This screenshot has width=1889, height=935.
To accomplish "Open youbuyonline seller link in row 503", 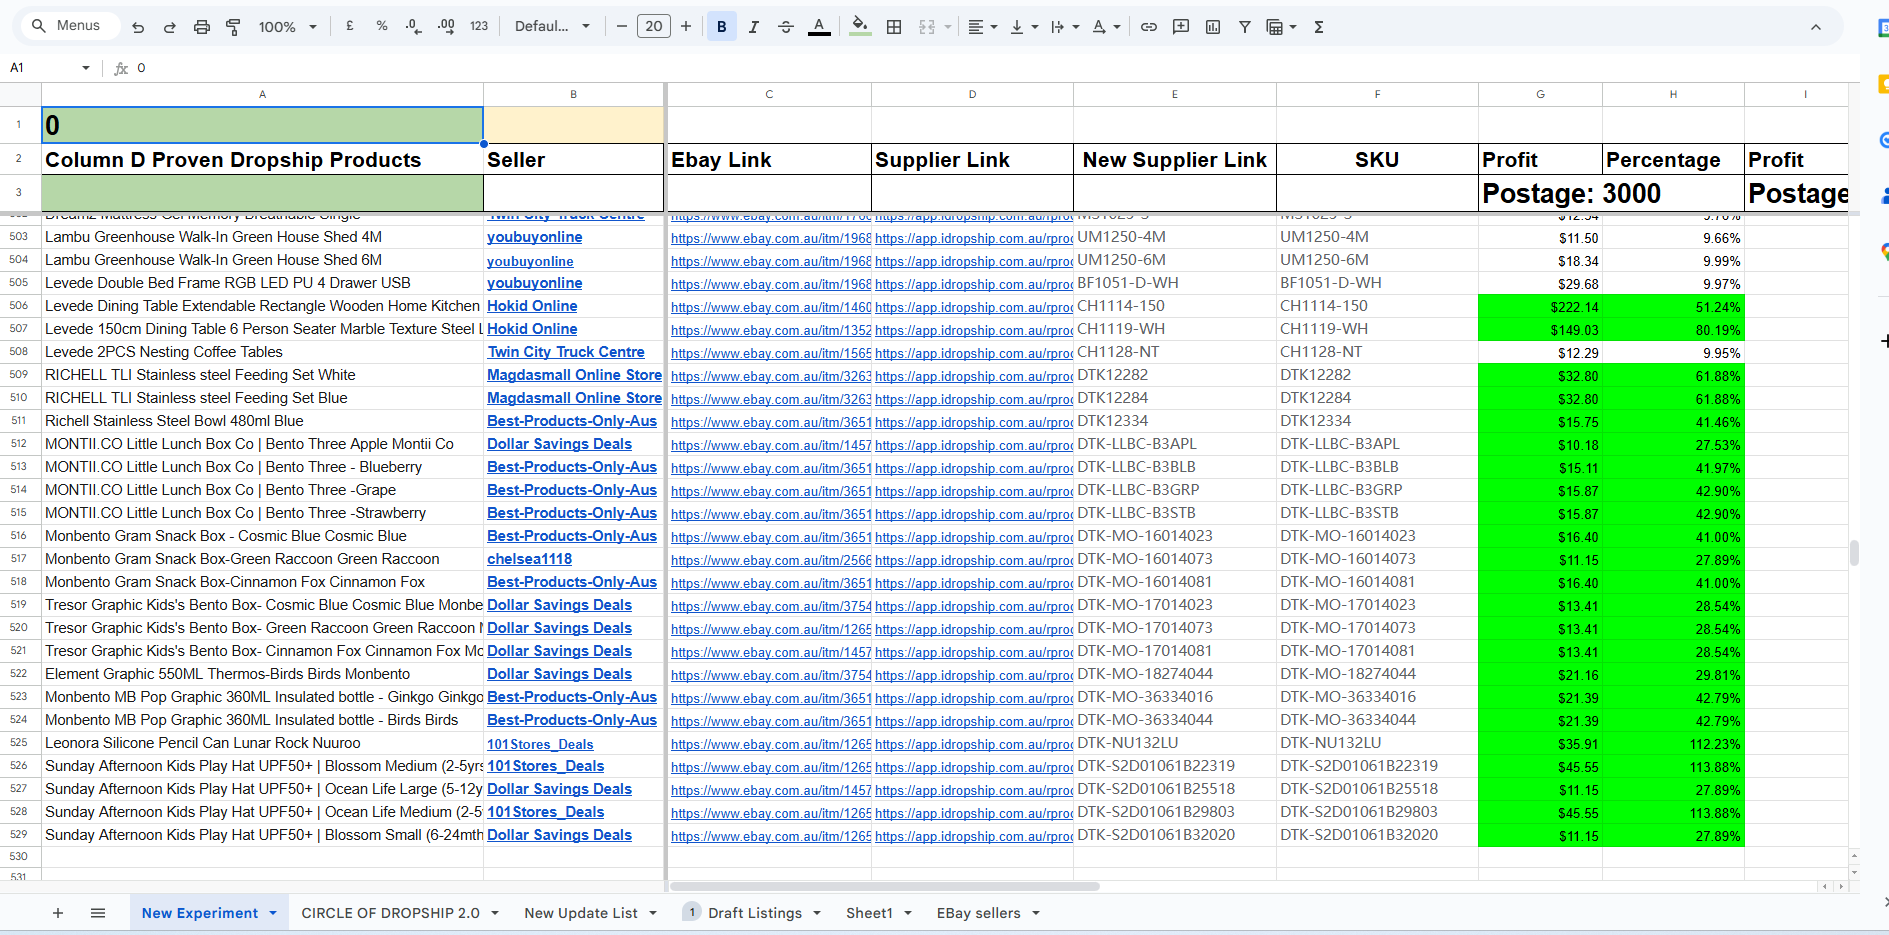I will tap(534, 237).
